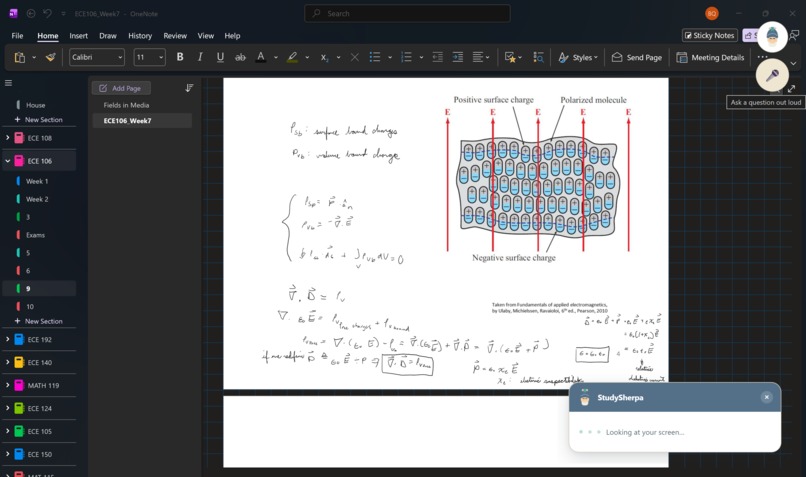Open the font color dropdown arrow
The image size is (806, 477).
tap(276, 58)
